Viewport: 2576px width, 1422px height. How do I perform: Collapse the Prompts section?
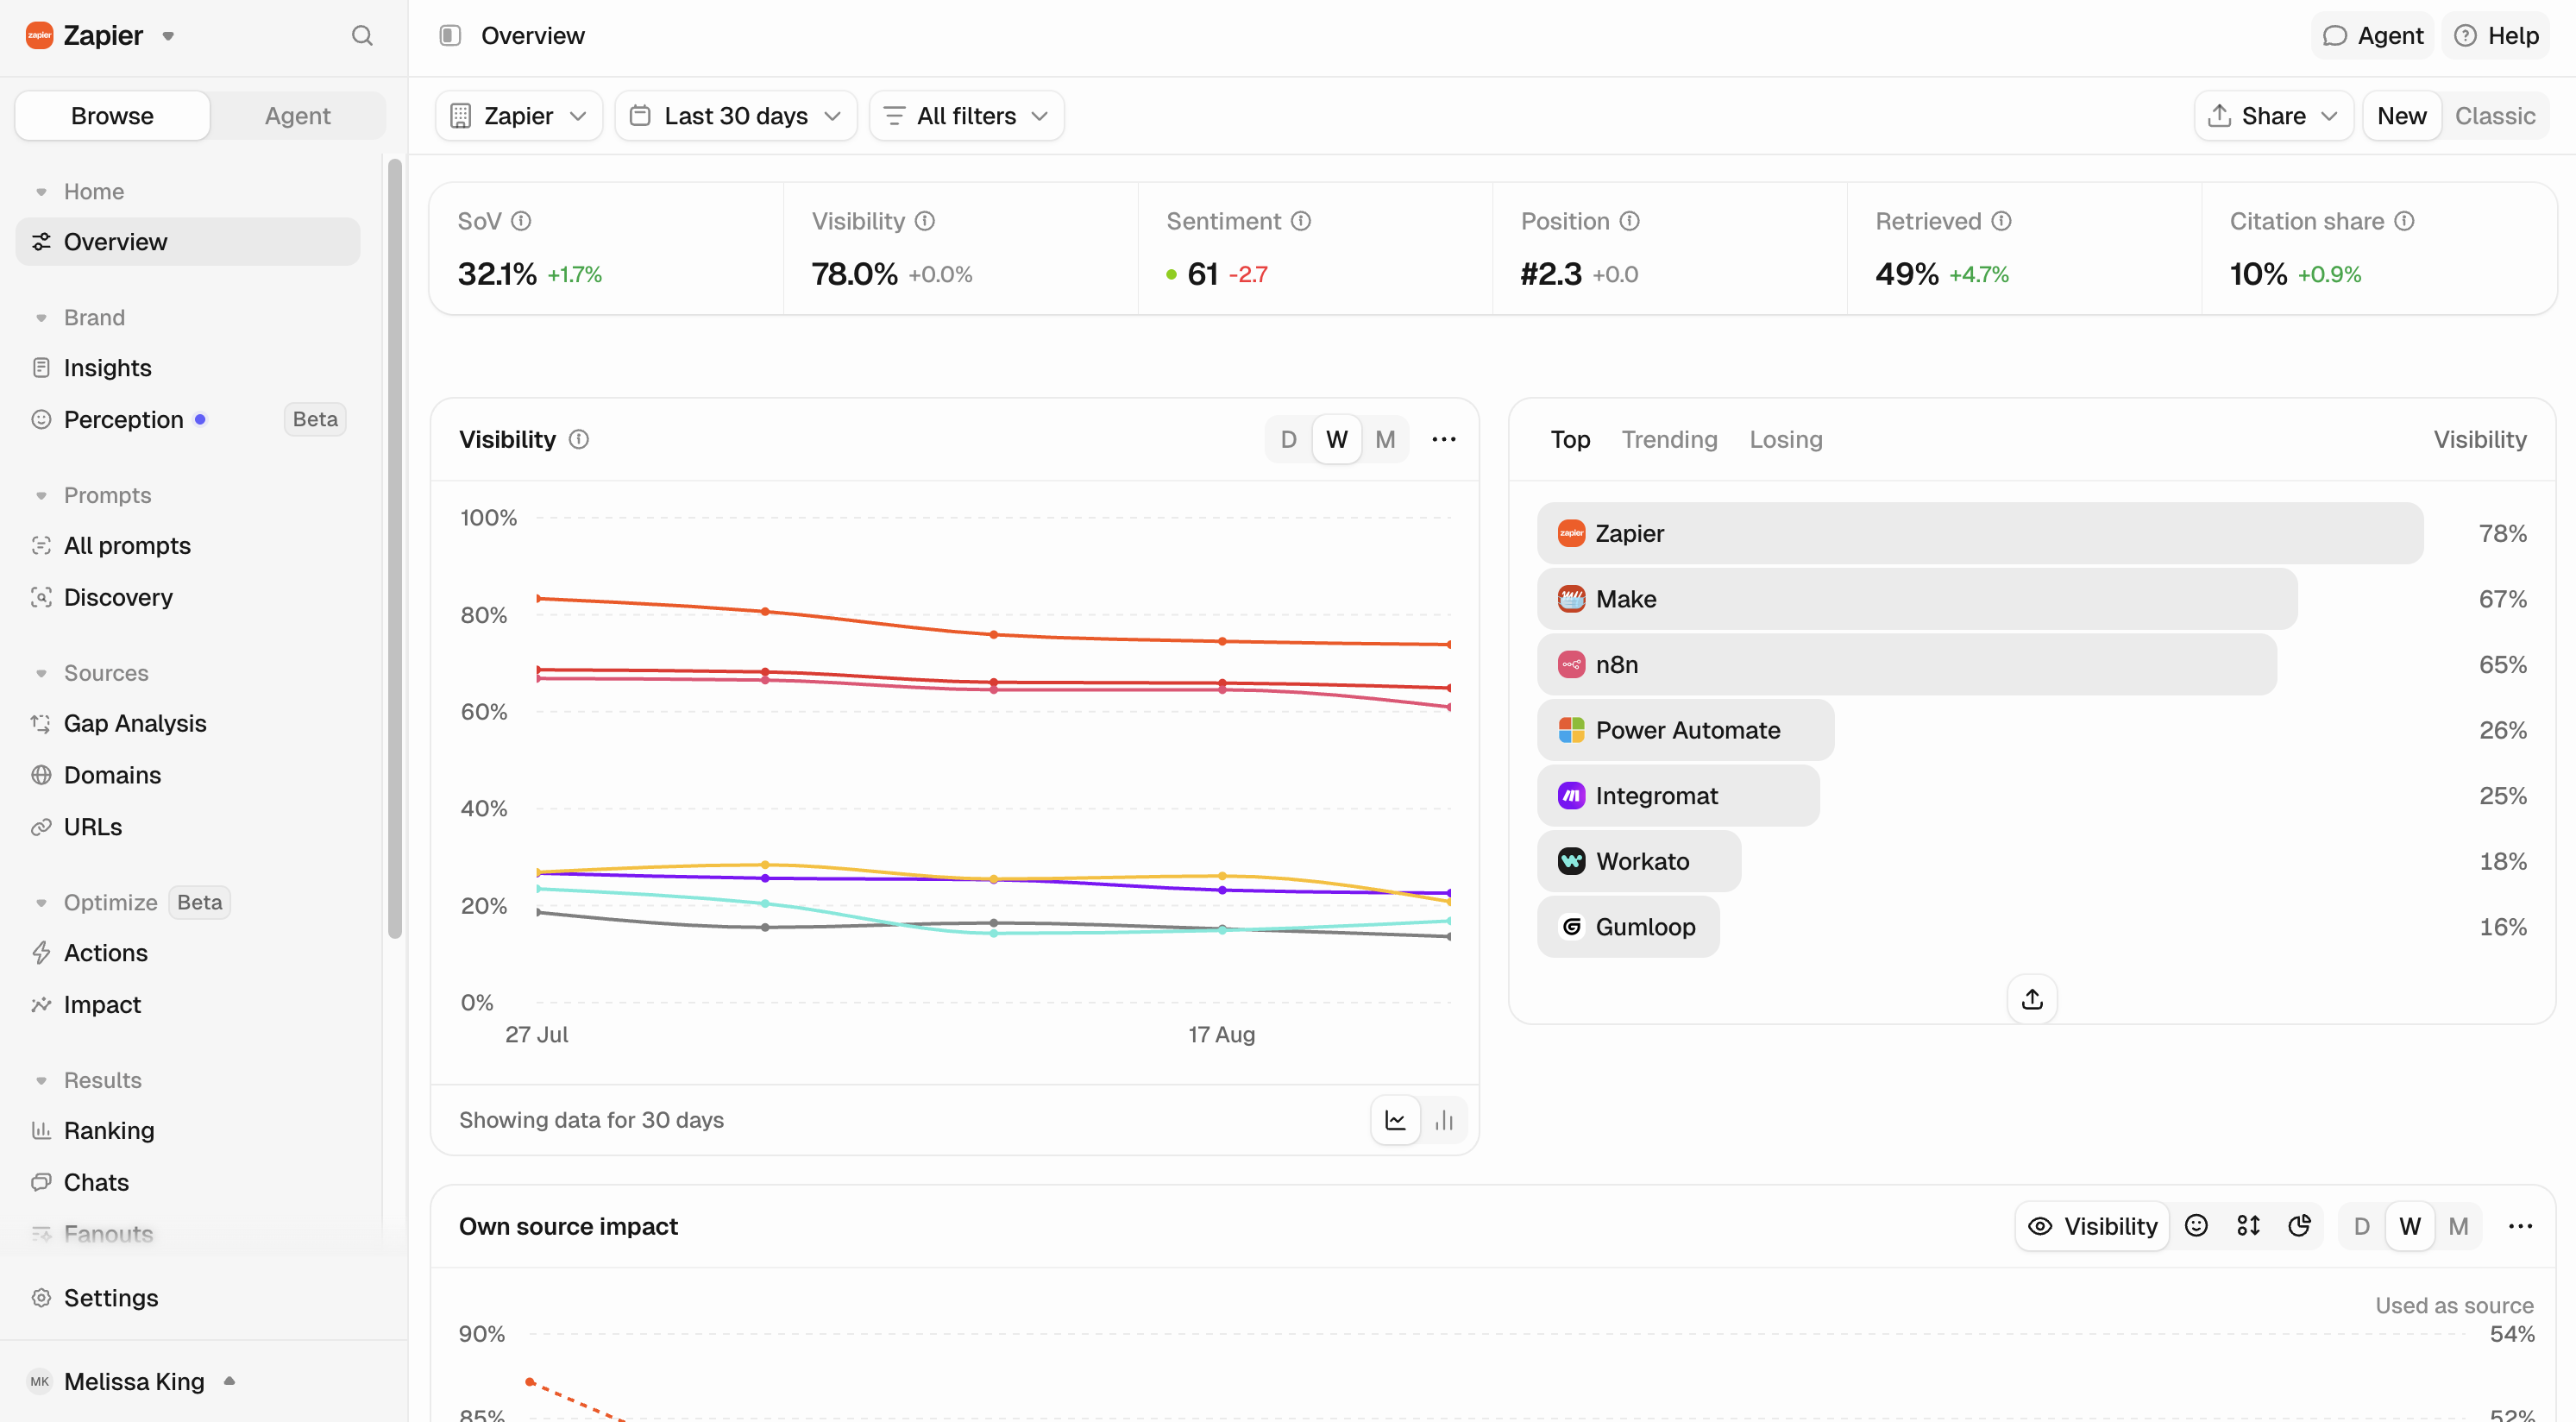[93, 495]
